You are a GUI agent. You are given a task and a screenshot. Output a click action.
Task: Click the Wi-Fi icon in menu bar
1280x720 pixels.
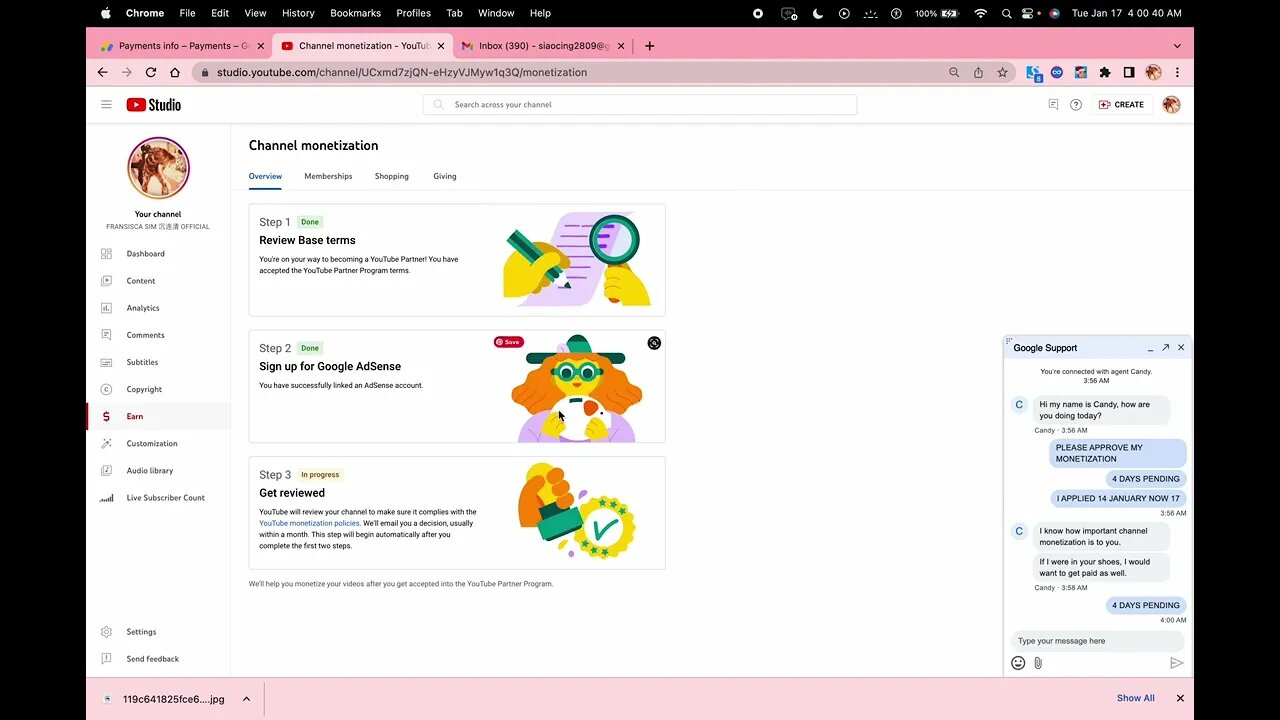pyautogui.click(x=980, y=13)
